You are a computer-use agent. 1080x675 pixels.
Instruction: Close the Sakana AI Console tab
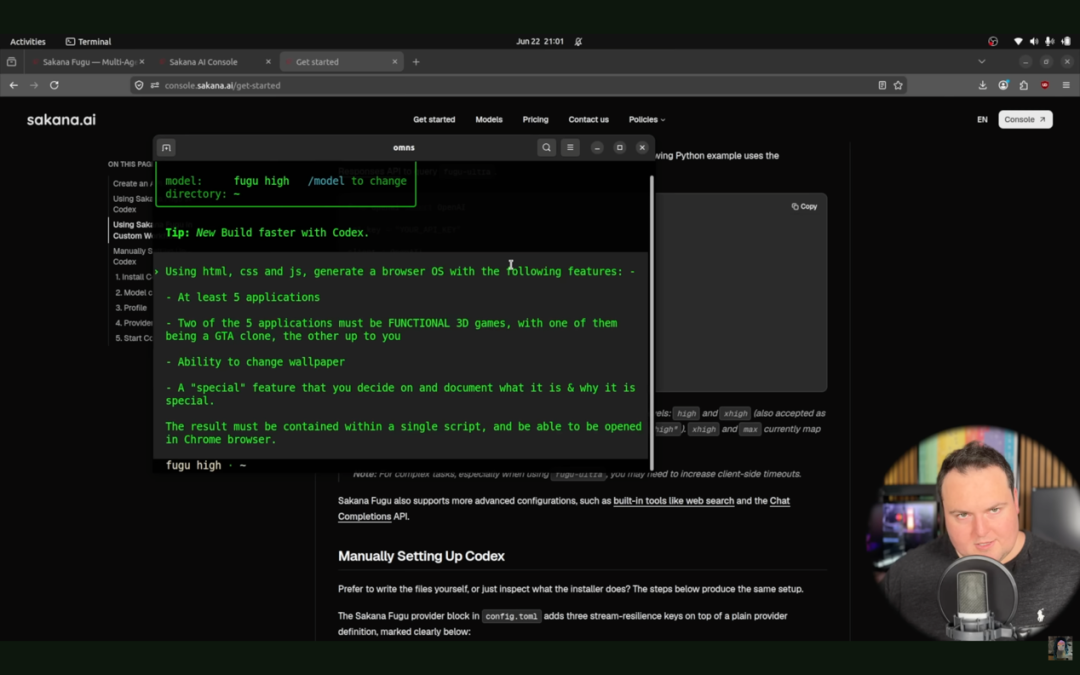[x=268, y=62]
